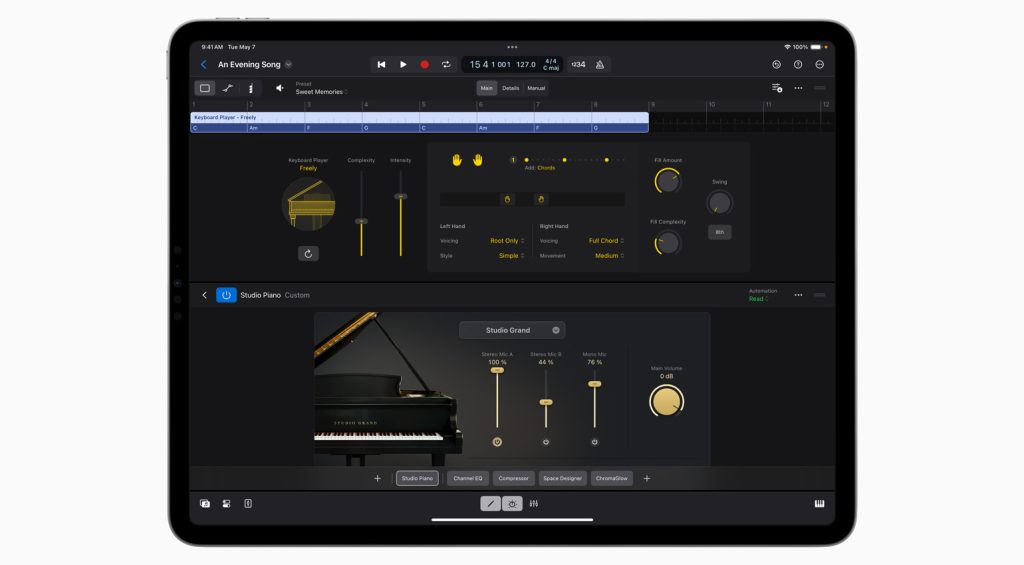Image resolution: width=1024 pixels, height=565 pixels.
Task: Select pattern variation number 1
Action: click(513, 160)
